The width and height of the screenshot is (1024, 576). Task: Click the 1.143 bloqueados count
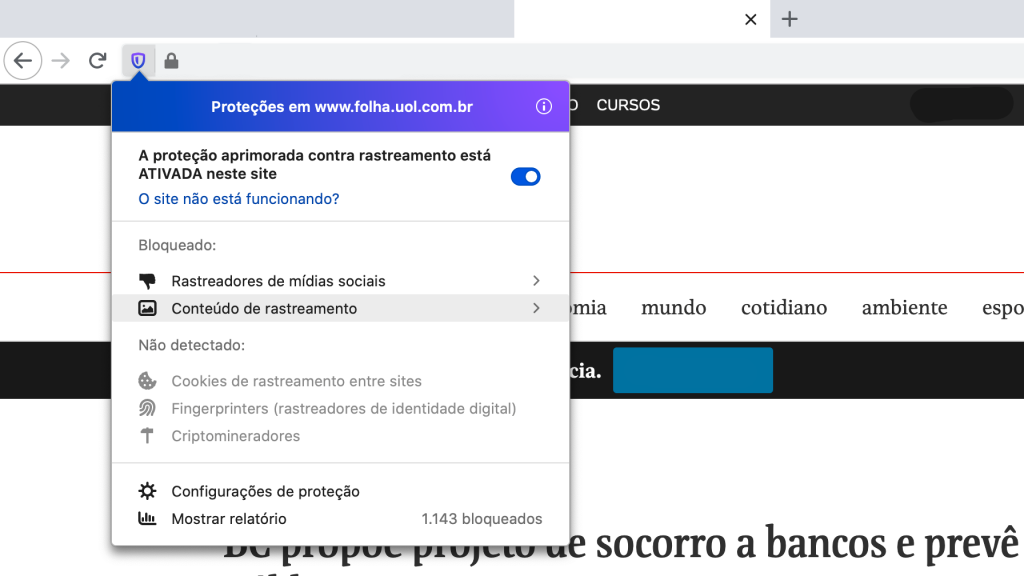[482, 519]
